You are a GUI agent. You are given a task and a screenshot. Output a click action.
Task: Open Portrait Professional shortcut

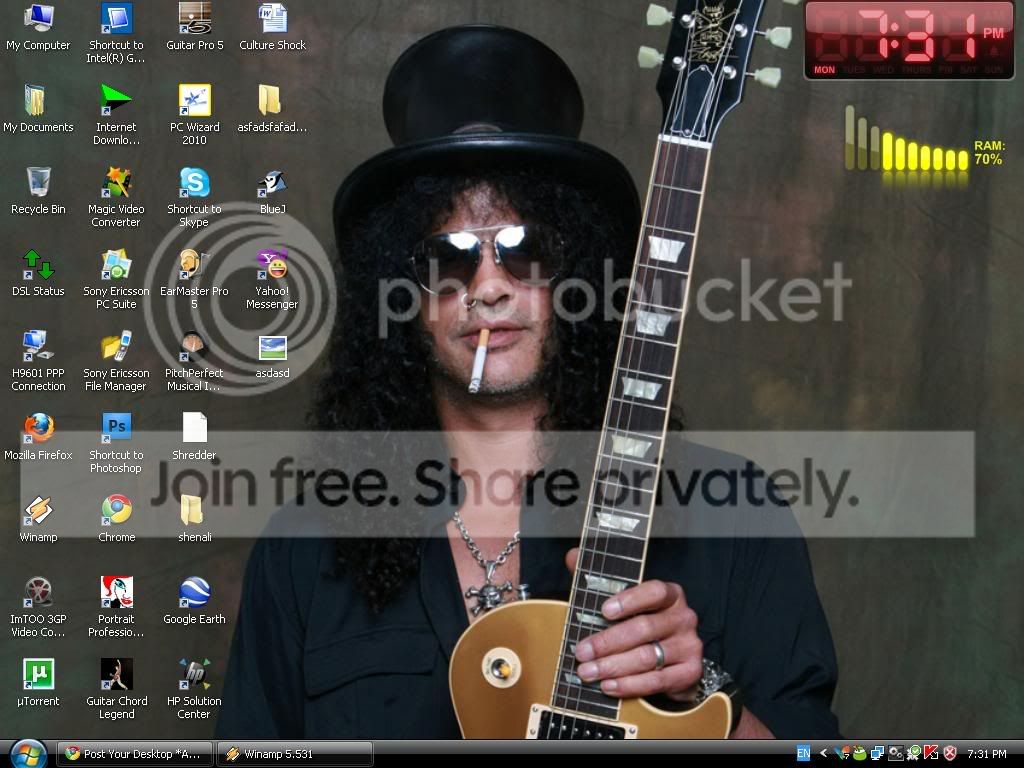(x=116, y=607)
